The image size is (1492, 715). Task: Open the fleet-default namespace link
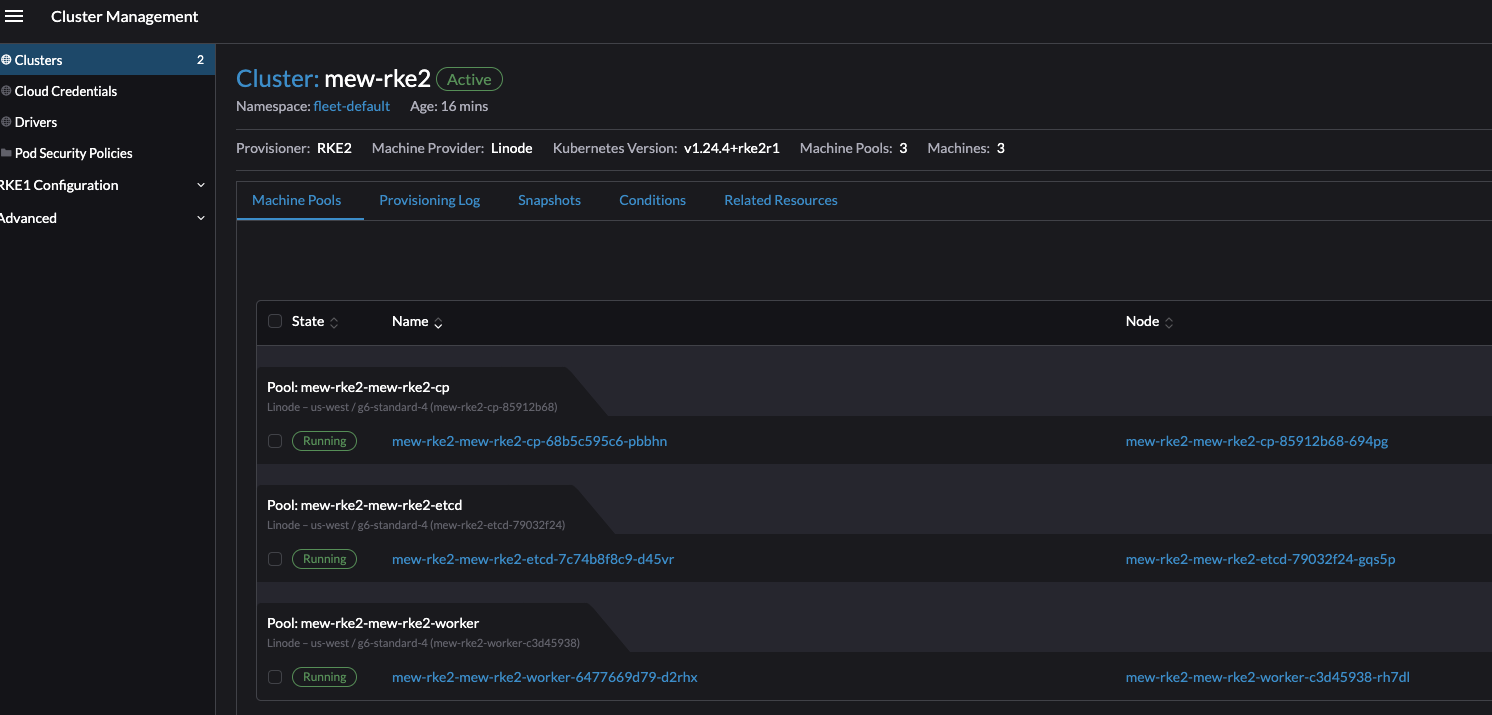352,105
